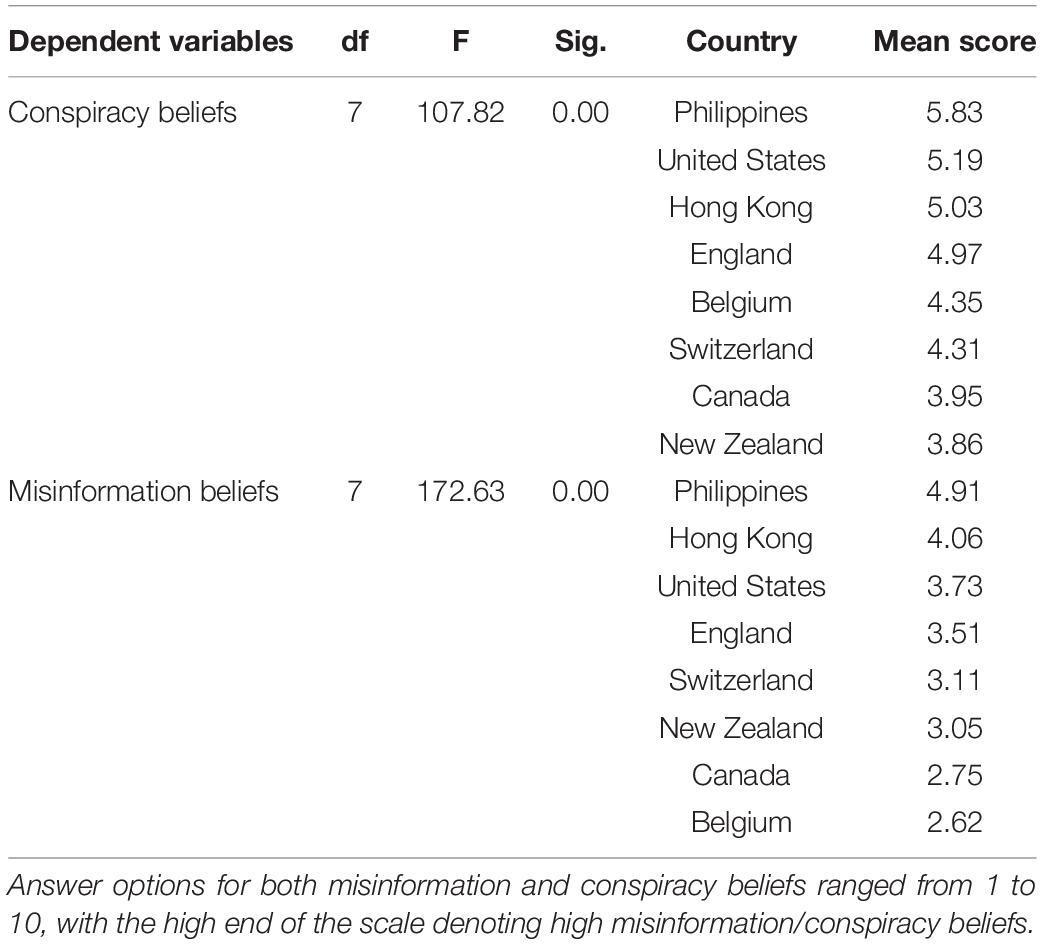Image resolution: width=1042 pixels, height=944 pixels.
Task: Select the Mean score column header
Action: pos(954,41)
